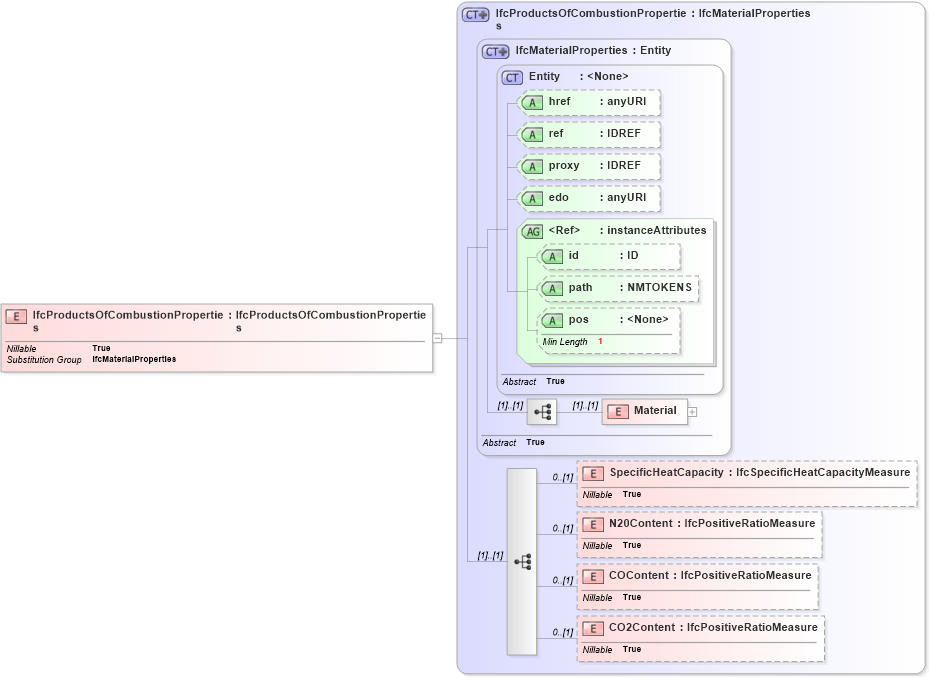The image size is (929, 677).
Task: Select the sequence icon linking the content measures
Action: [x=524, y=561]
